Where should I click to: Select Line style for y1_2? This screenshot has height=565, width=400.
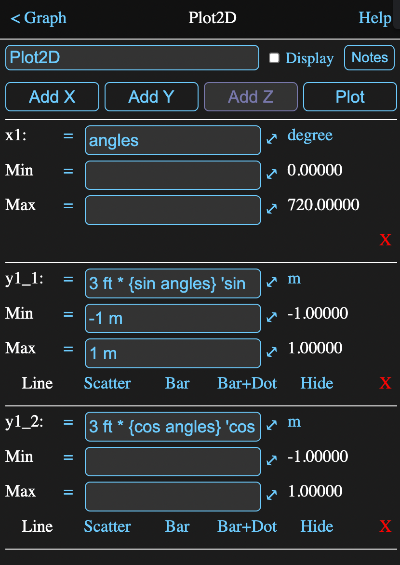pos(37,526)
